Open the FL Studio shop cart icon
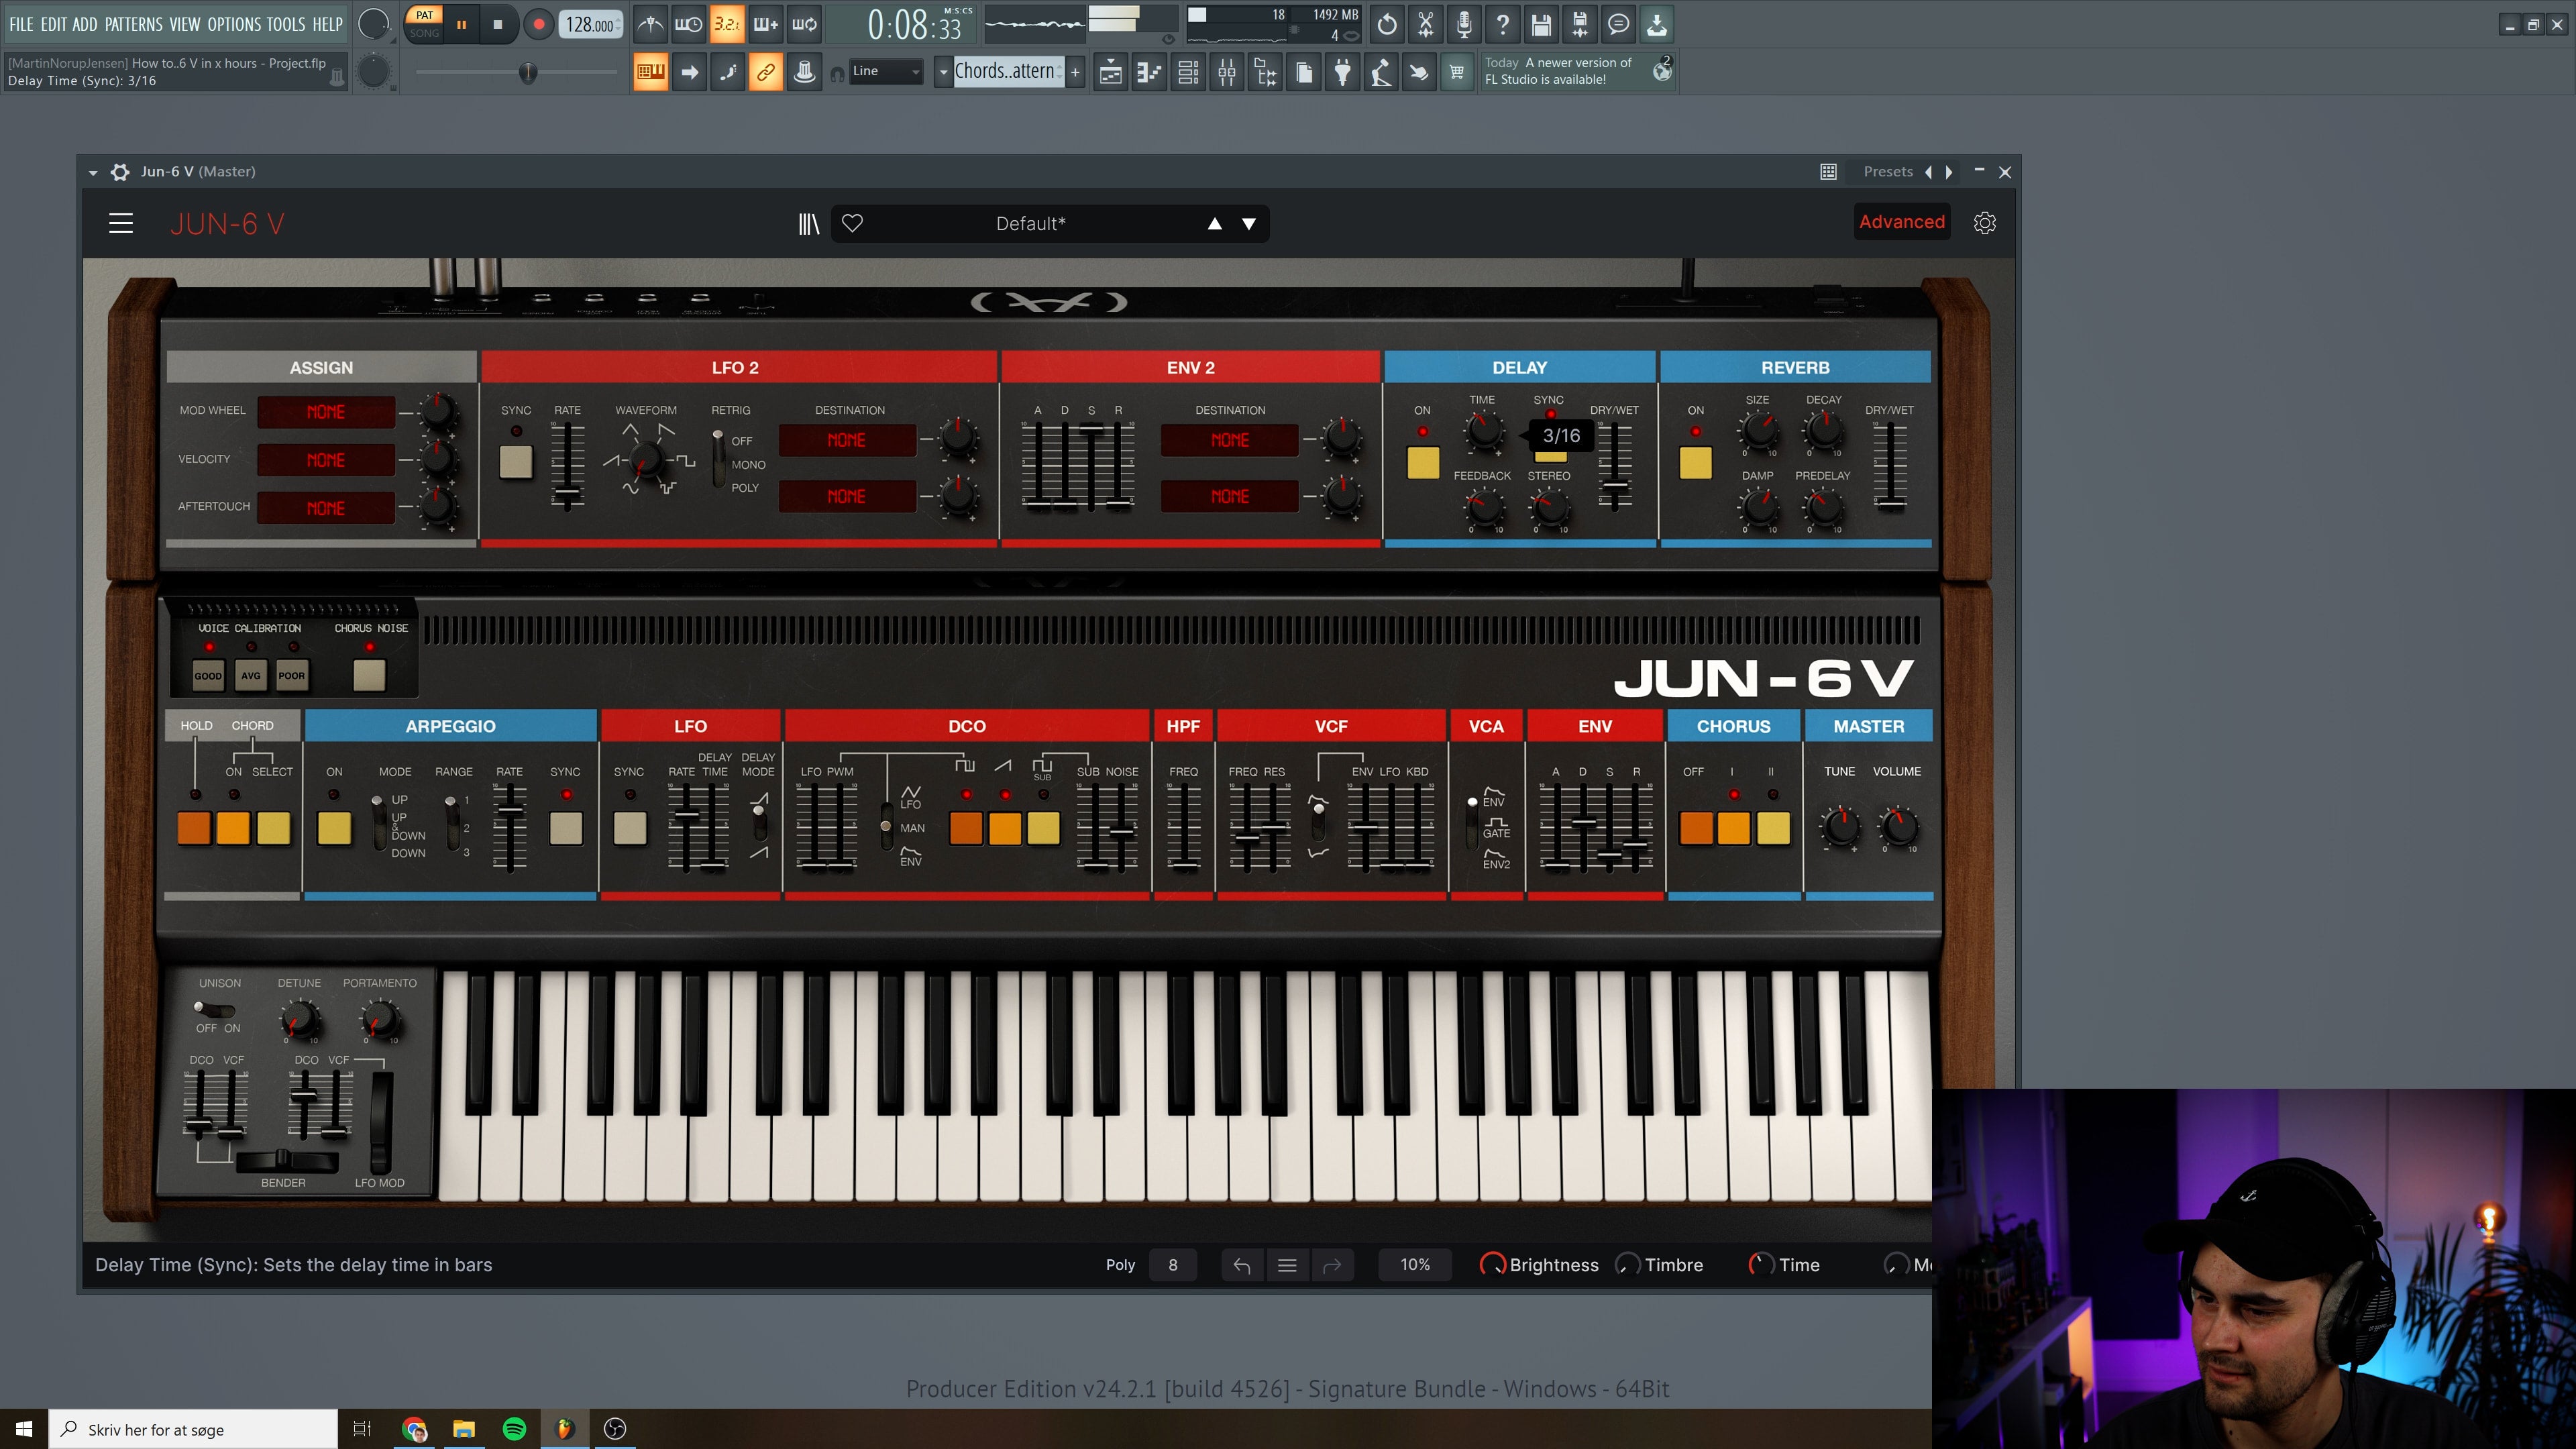The image size is (2576, 1449). (1457, 72)
